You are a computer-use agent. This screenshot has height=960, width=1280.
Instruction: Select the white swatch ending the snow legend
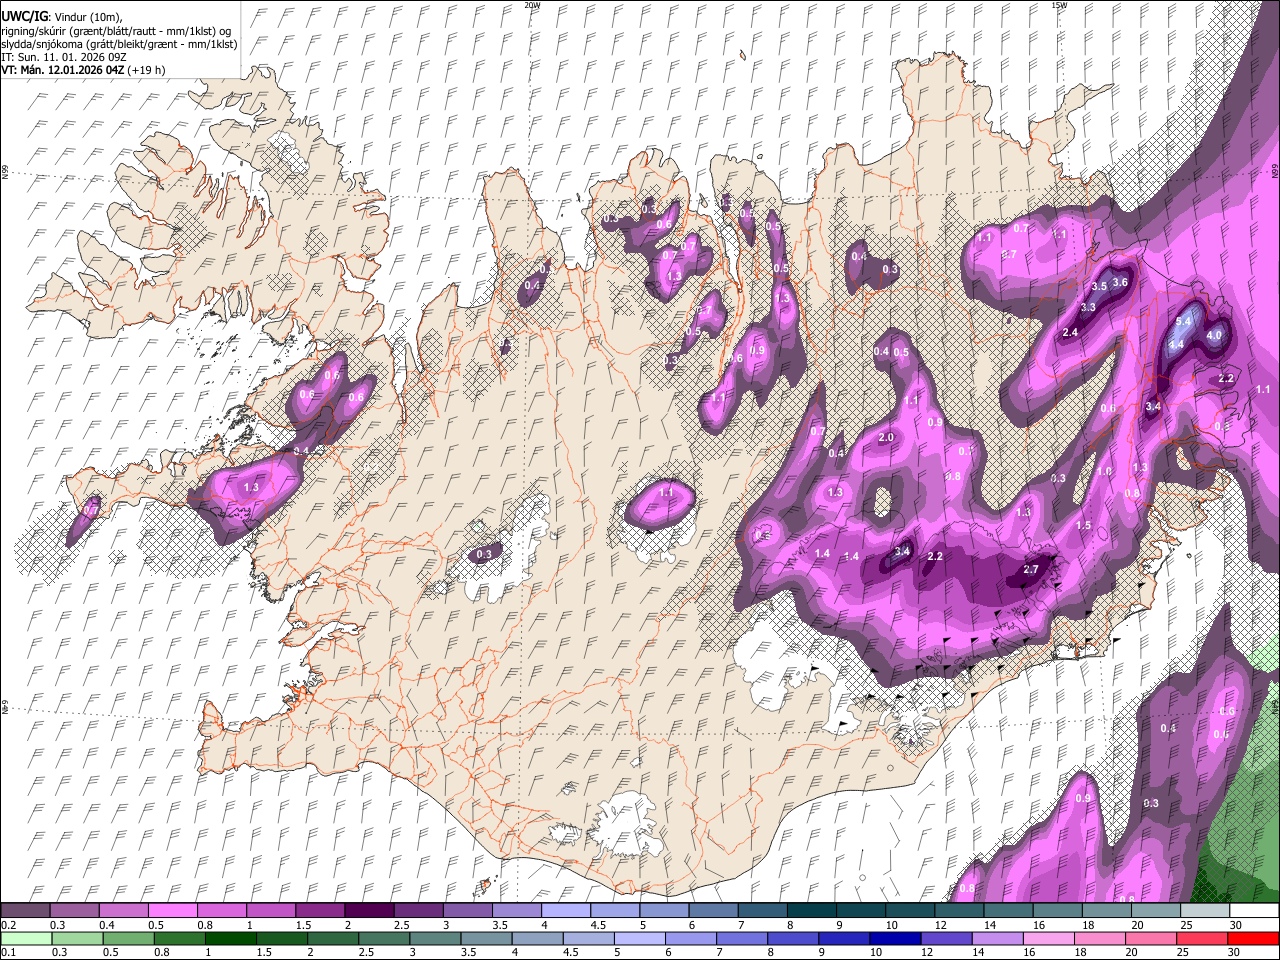pyautogui.click(x=1255, y=911)
